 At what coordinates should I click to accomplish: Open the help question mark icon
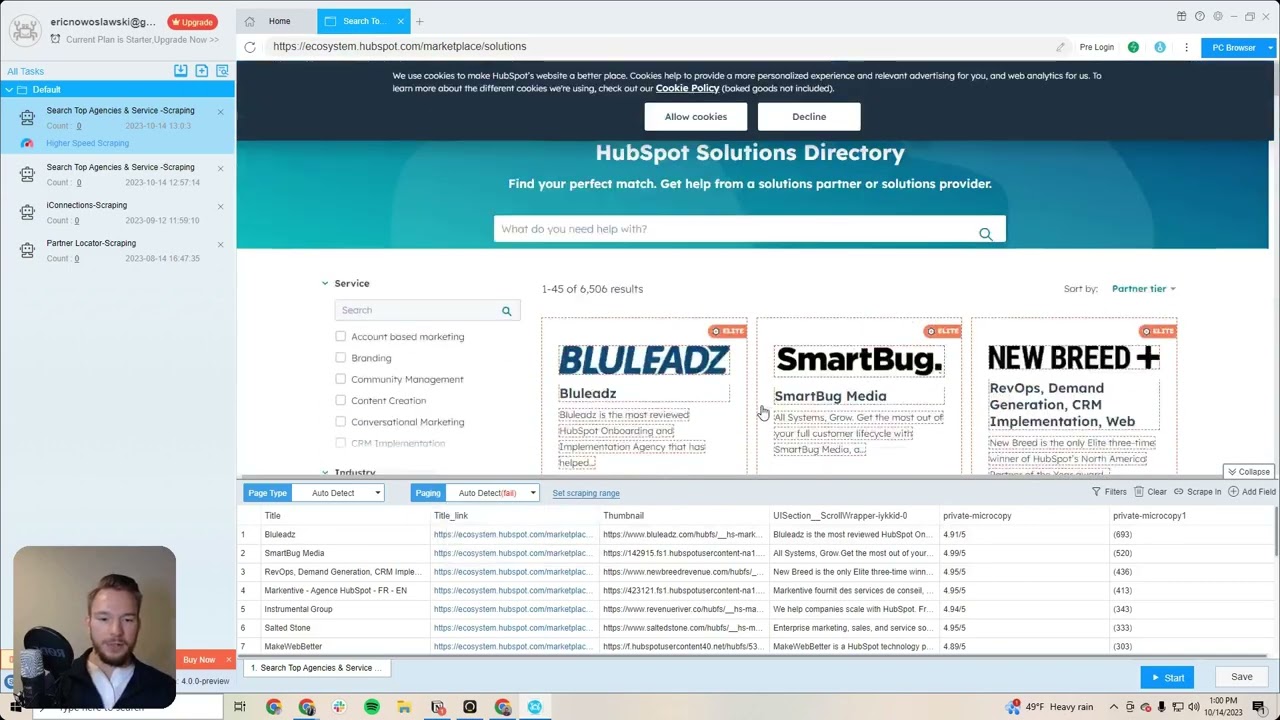(1199, 16)
